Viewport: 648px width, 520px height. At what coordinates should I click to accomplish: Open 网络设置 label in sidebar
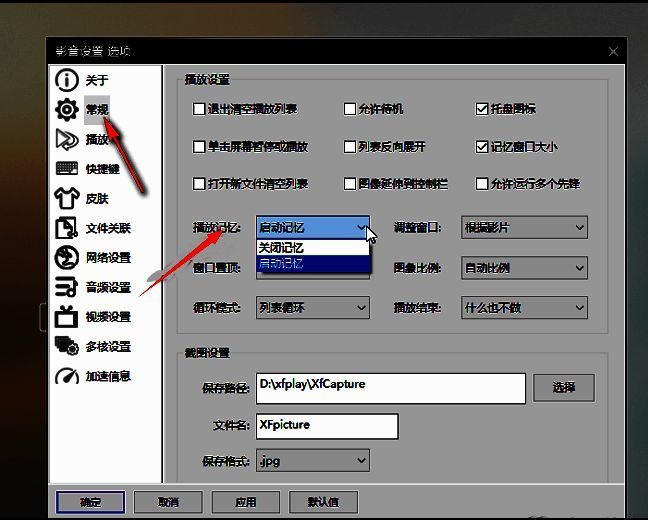(x=108, y=258)
